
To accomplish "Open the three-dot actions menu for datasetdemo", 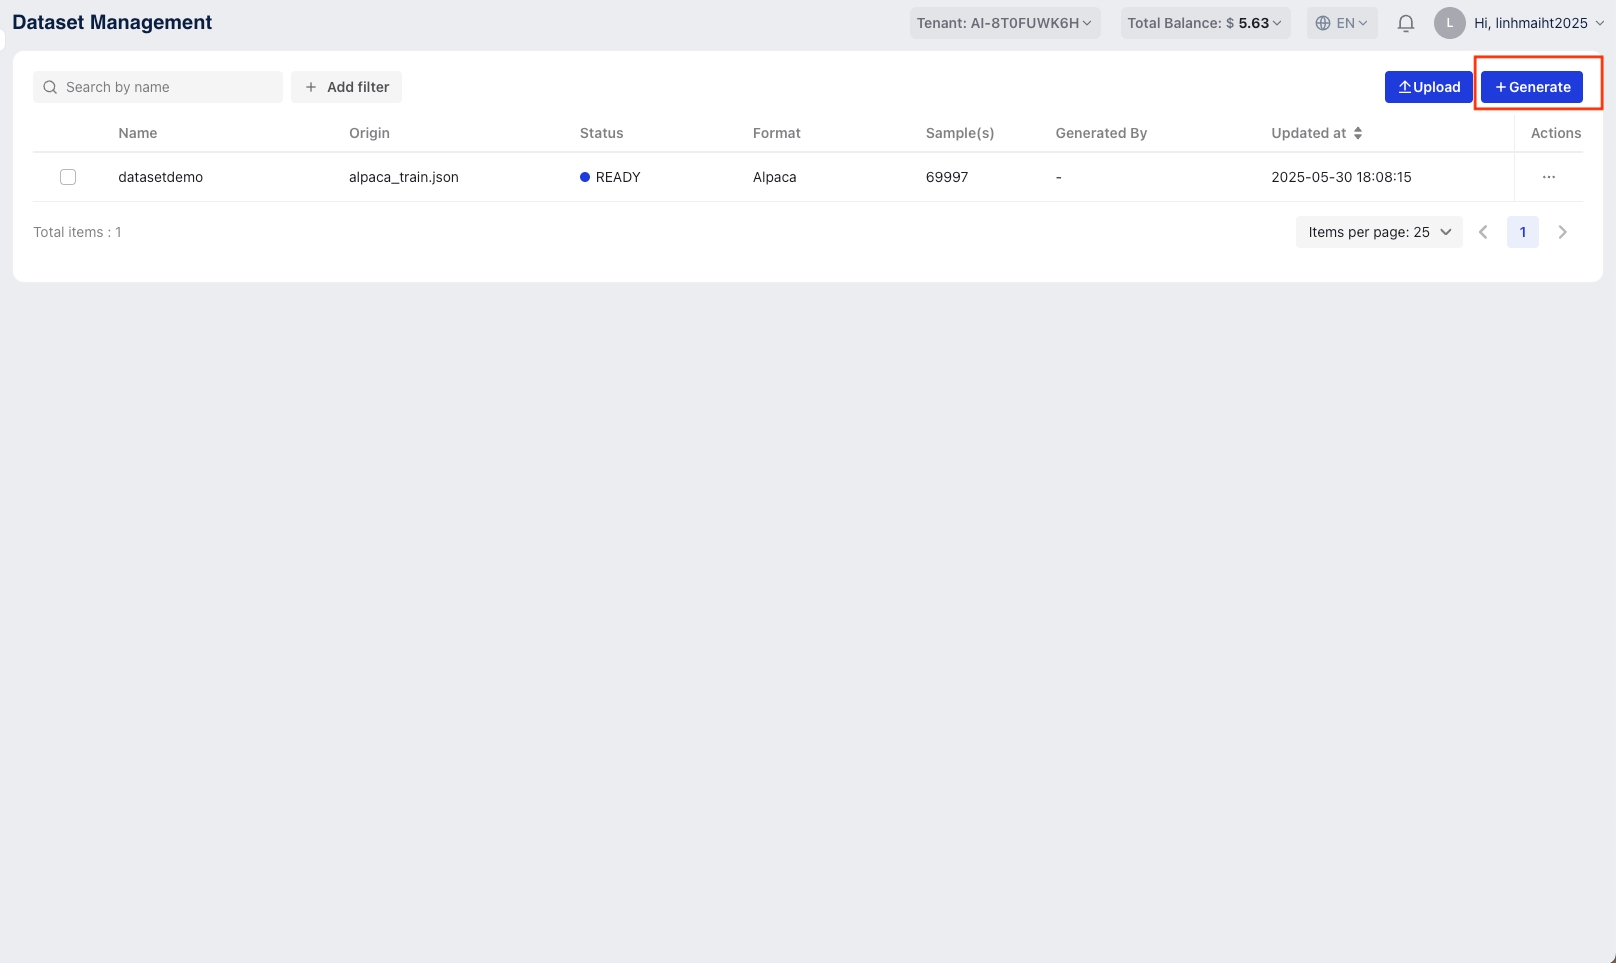I will coord(1548,177).
